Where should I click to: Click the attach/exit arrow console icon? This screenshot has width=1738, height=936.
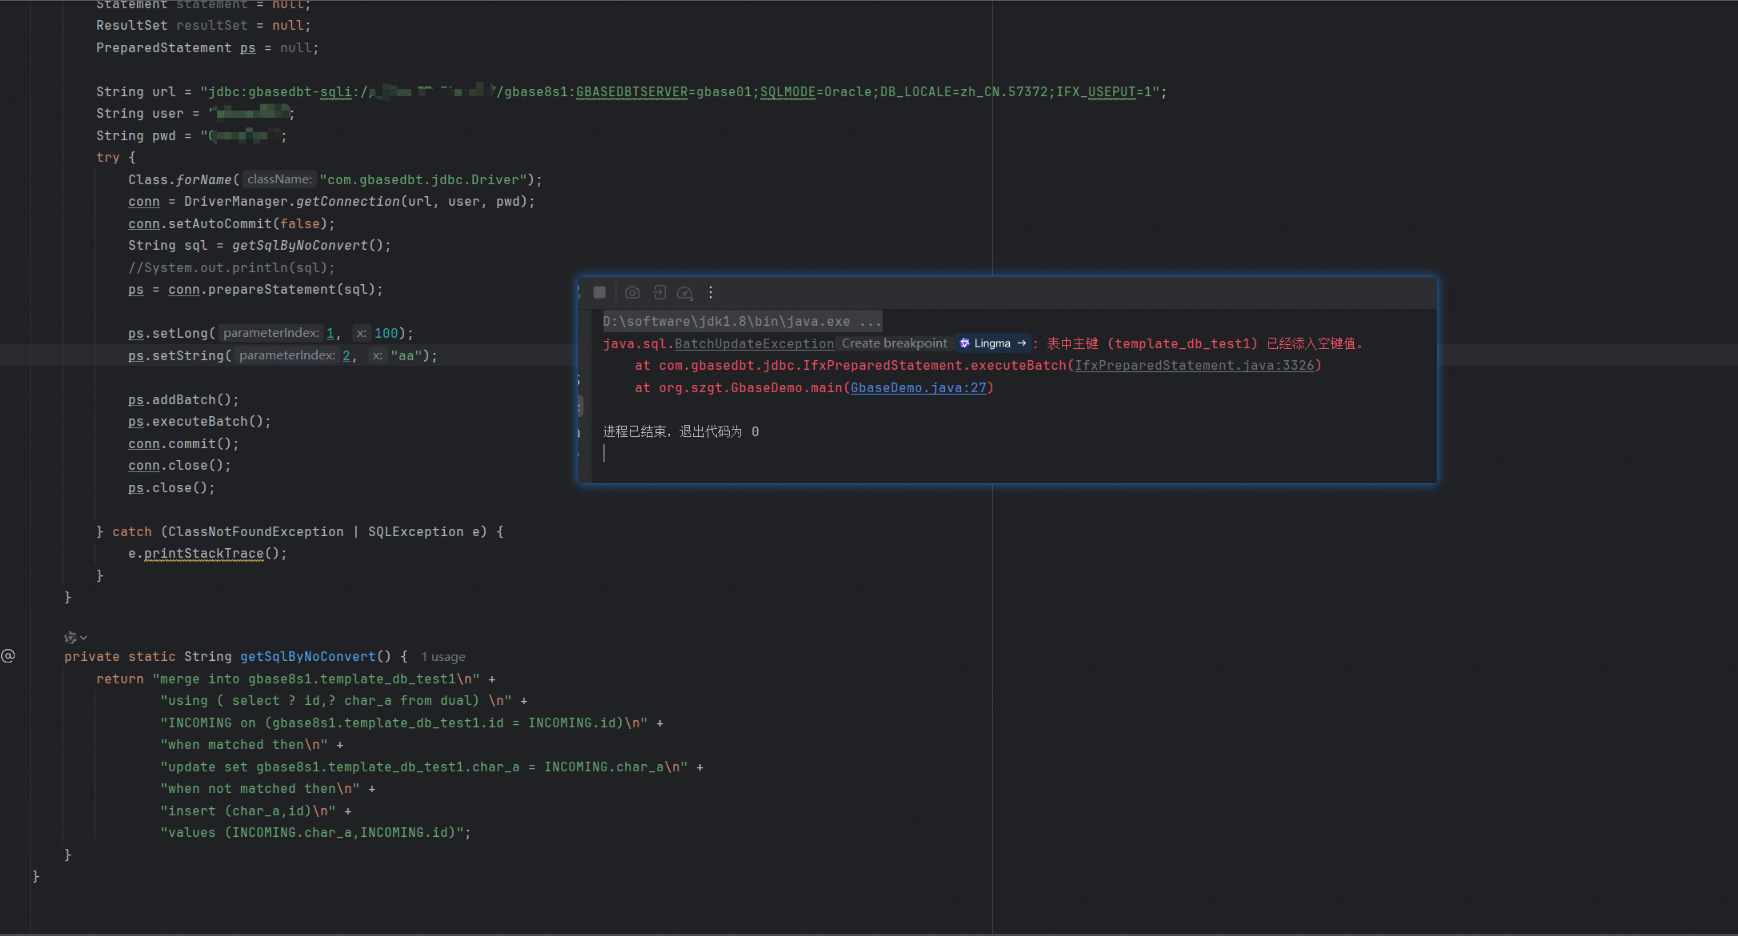point(659,293)
